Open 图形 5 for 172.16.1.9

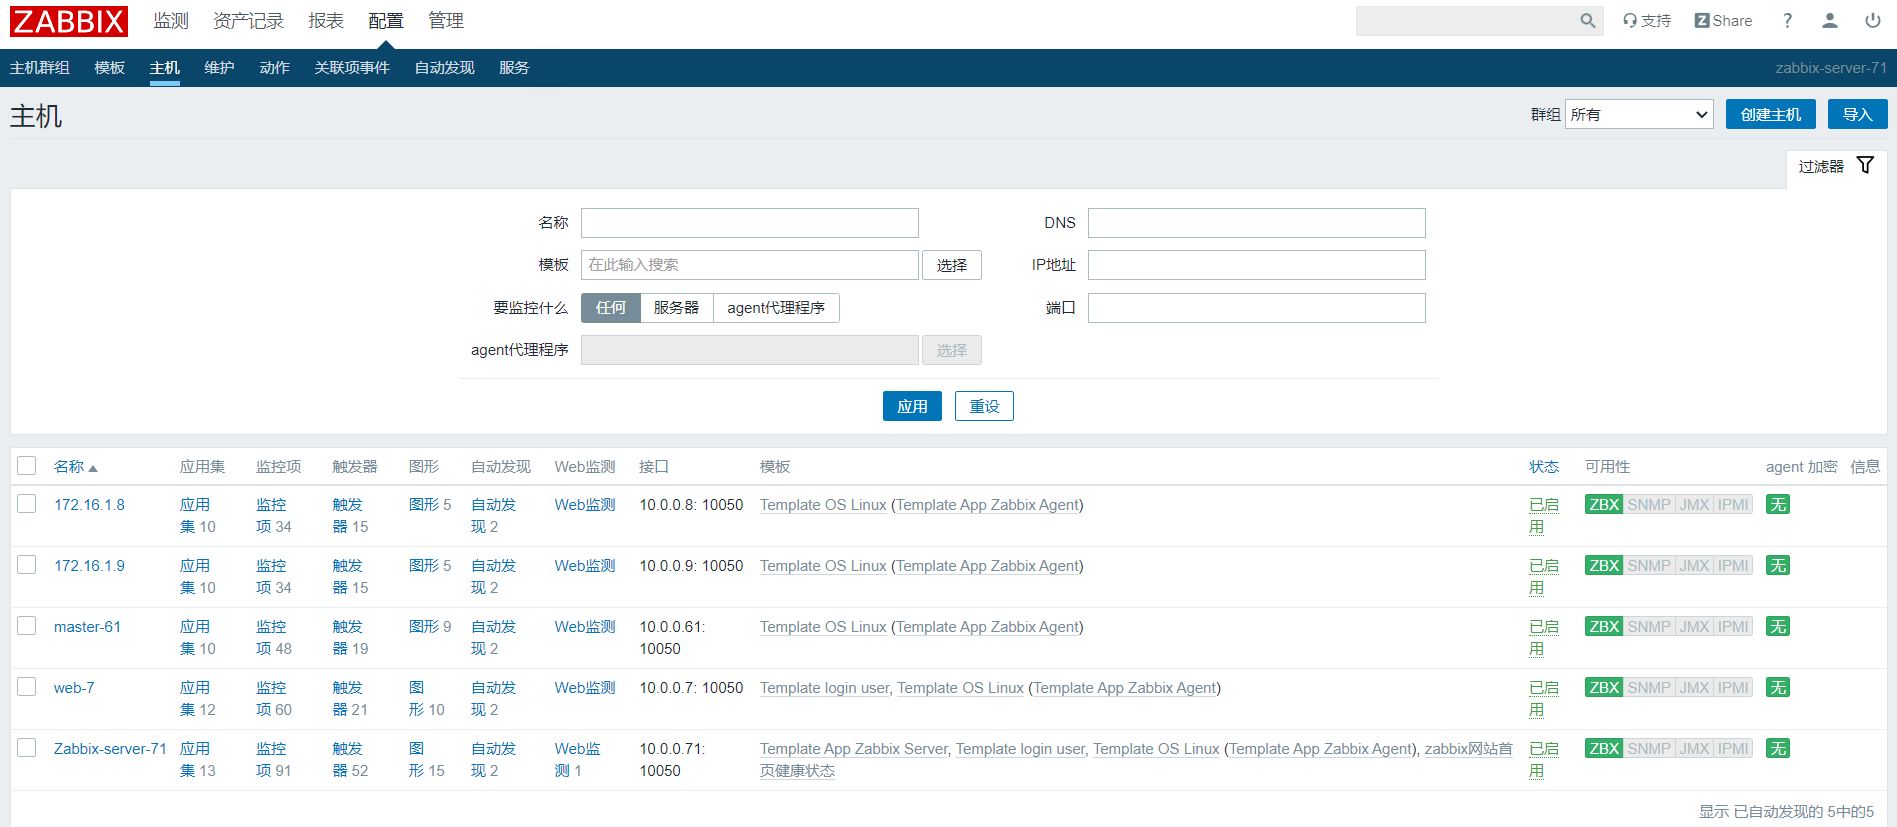(x=430, y=566)
